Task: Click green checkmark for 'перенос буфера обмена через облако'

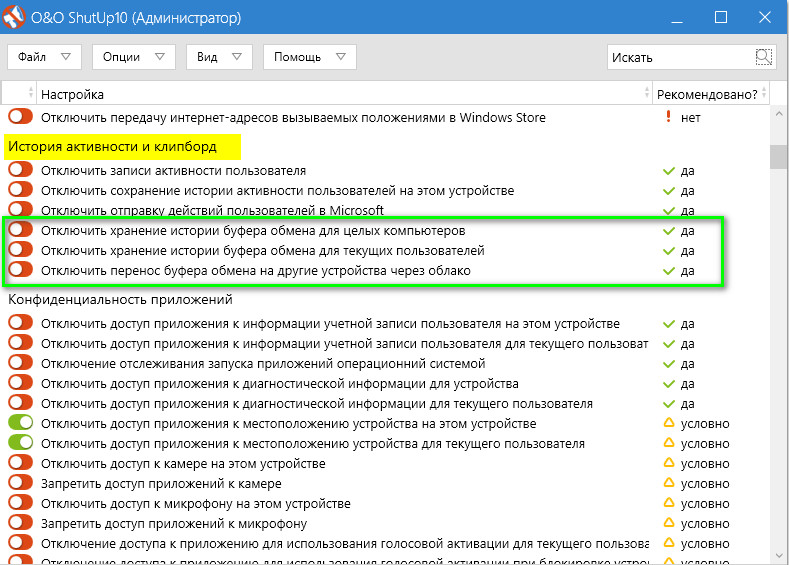Action: pos(669,271)
